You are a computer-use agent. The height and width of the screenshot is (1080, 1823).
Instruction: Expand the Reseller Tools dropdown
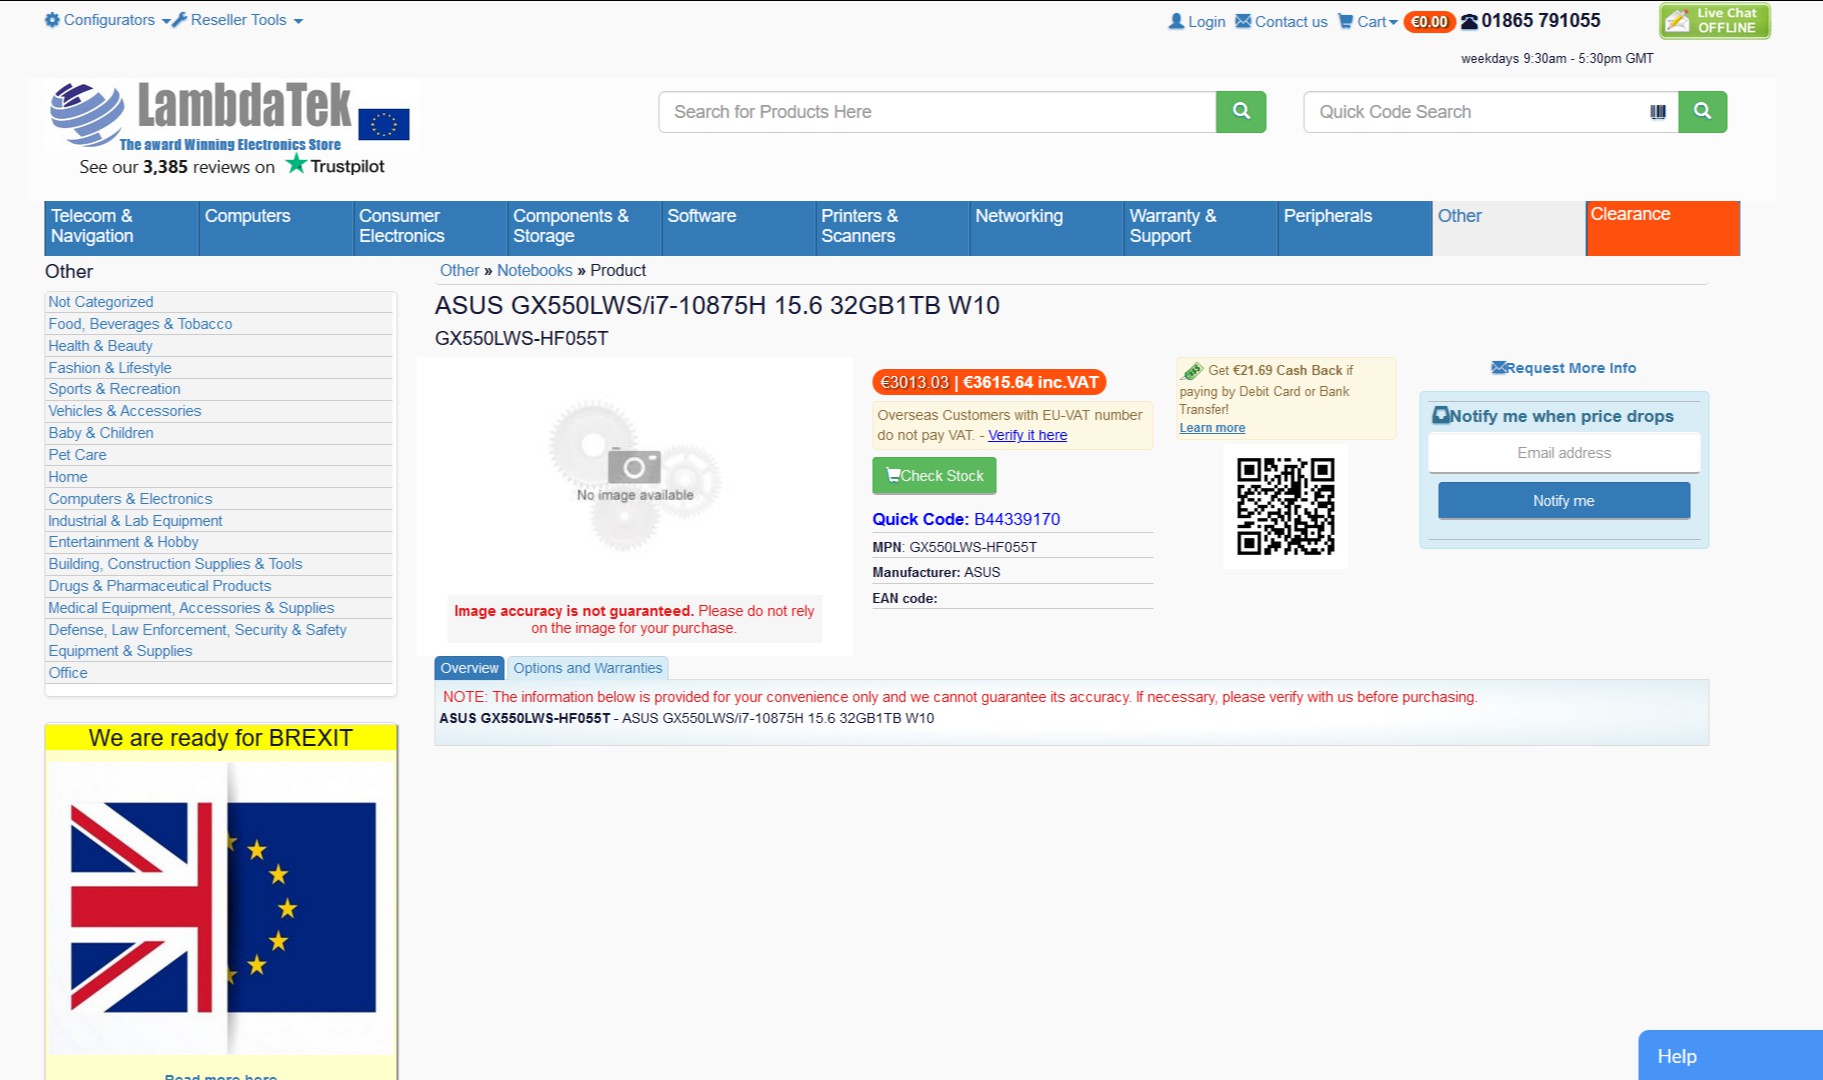[238, 20]
